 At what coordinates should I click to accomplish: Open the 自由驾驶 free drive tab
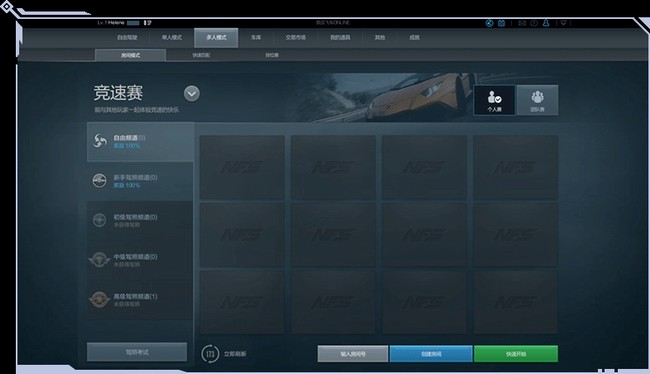tap(127, 38)
